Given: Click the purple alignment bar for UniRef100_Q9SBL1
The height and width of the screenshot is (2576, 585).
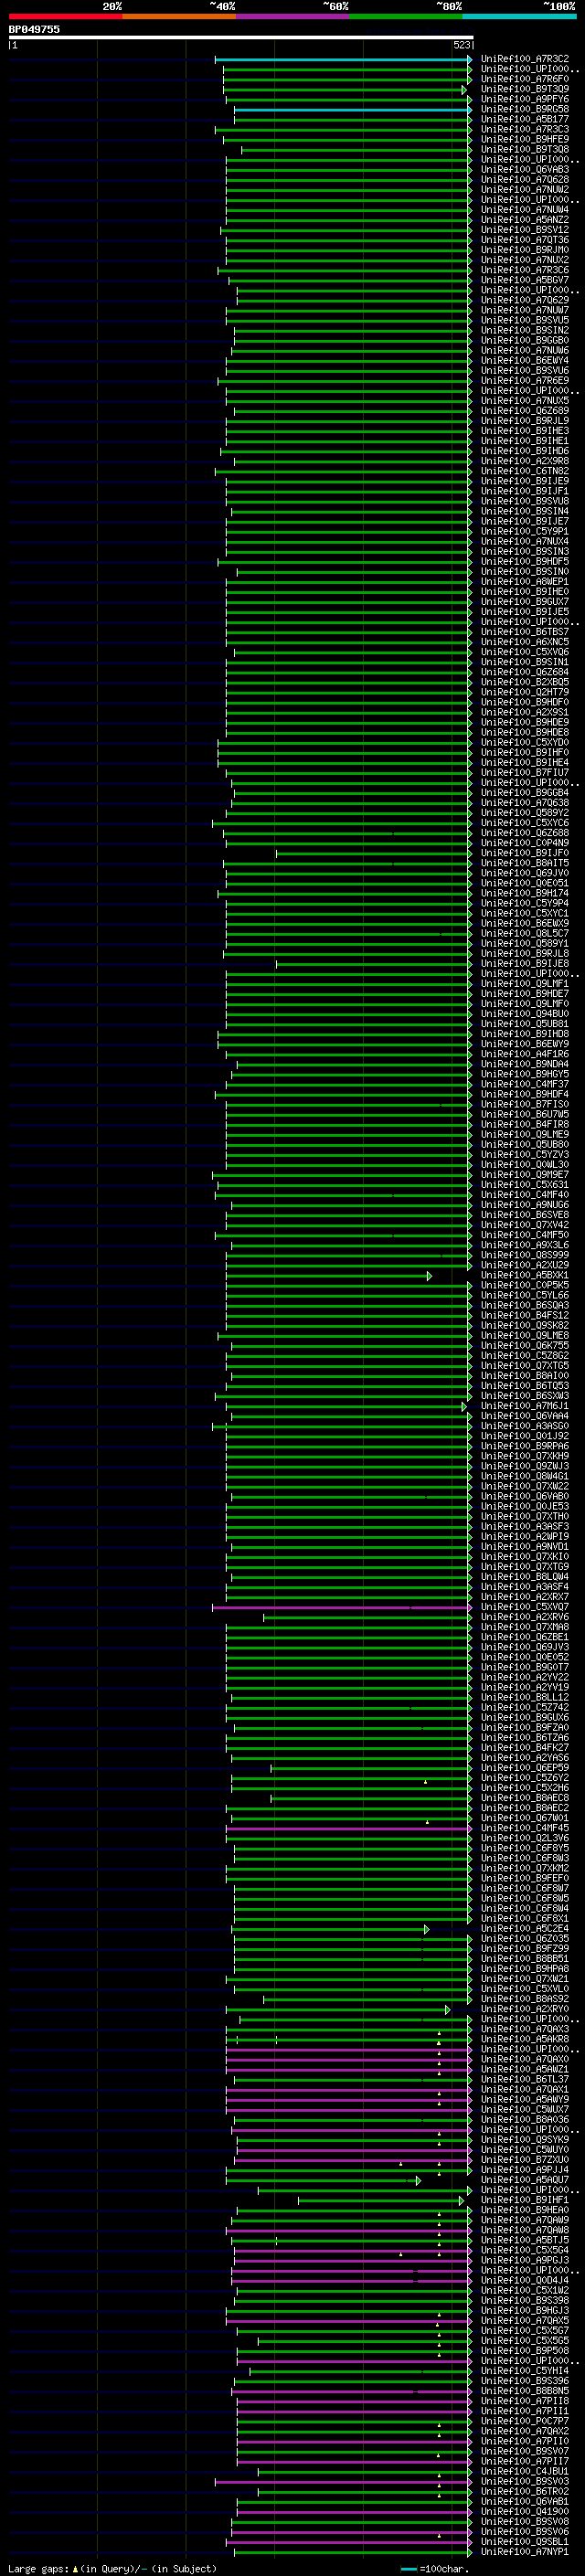Looking at the screenshot, I should [x=349, y=2542].
